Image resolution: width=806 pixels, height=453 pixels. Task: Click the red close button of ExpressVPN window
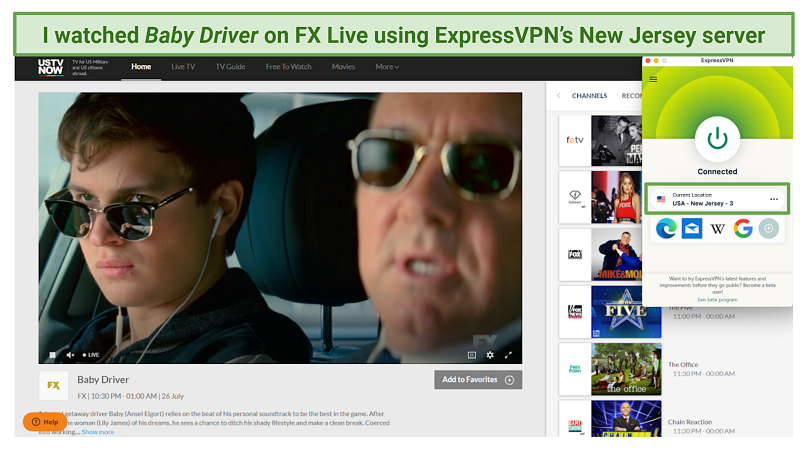(x=648, y=61)
